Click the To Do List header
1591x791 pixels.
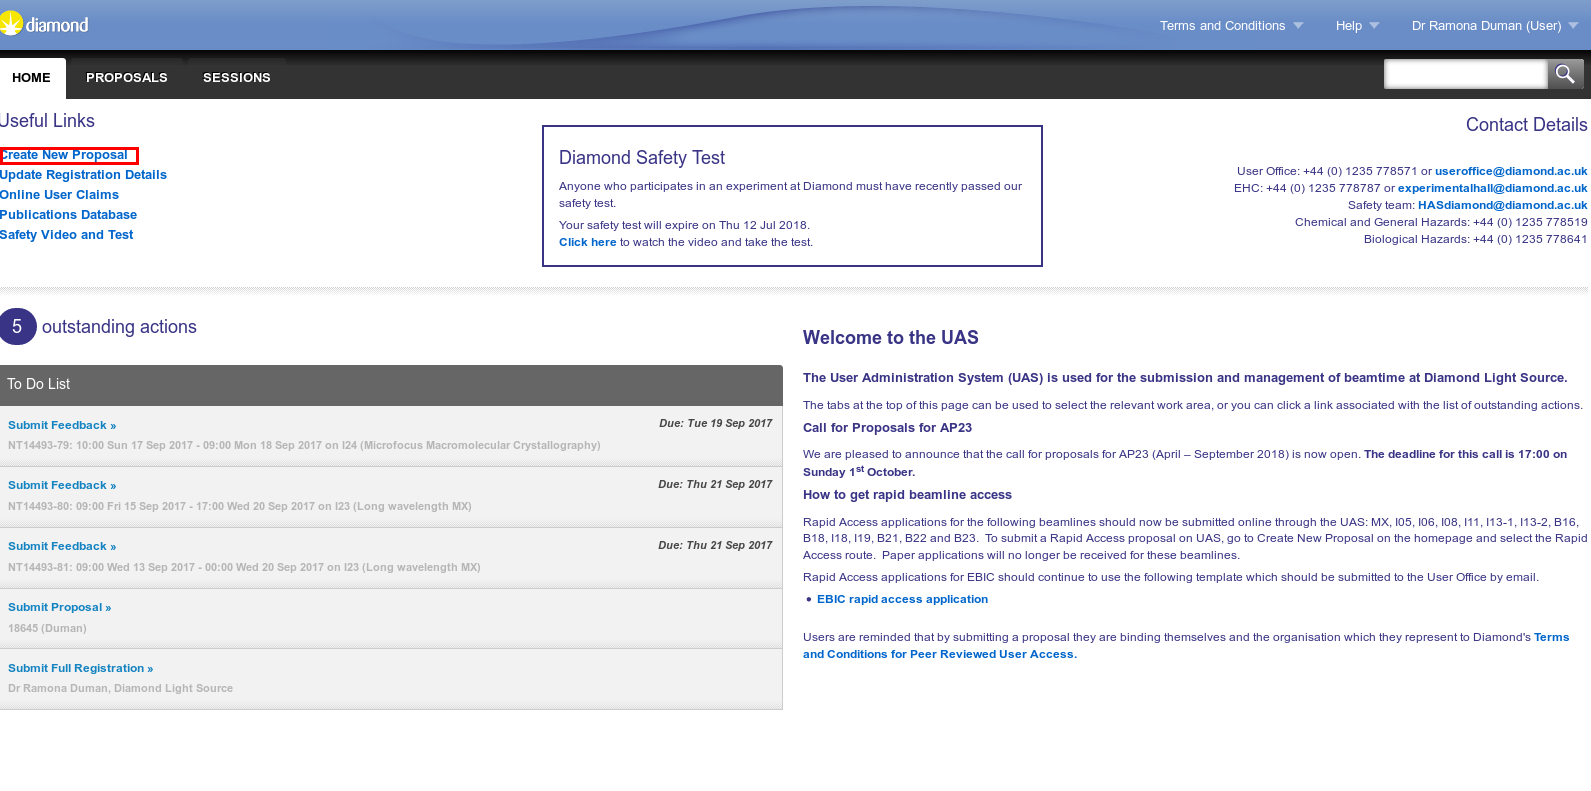coord(391,385)
